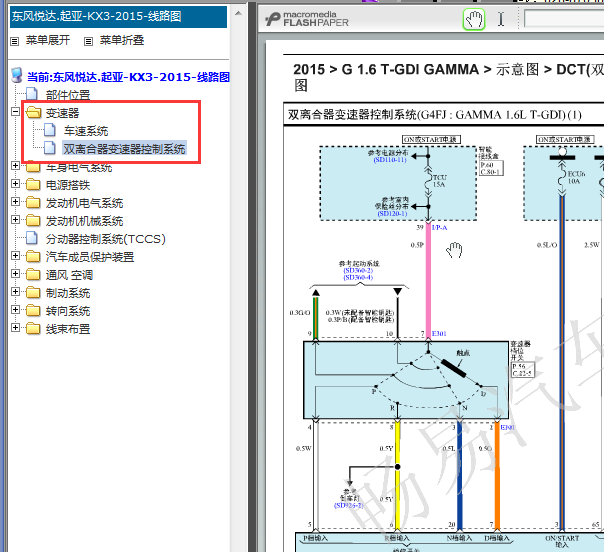Follow the (SD120-1) reference link

tap(392, 213)
